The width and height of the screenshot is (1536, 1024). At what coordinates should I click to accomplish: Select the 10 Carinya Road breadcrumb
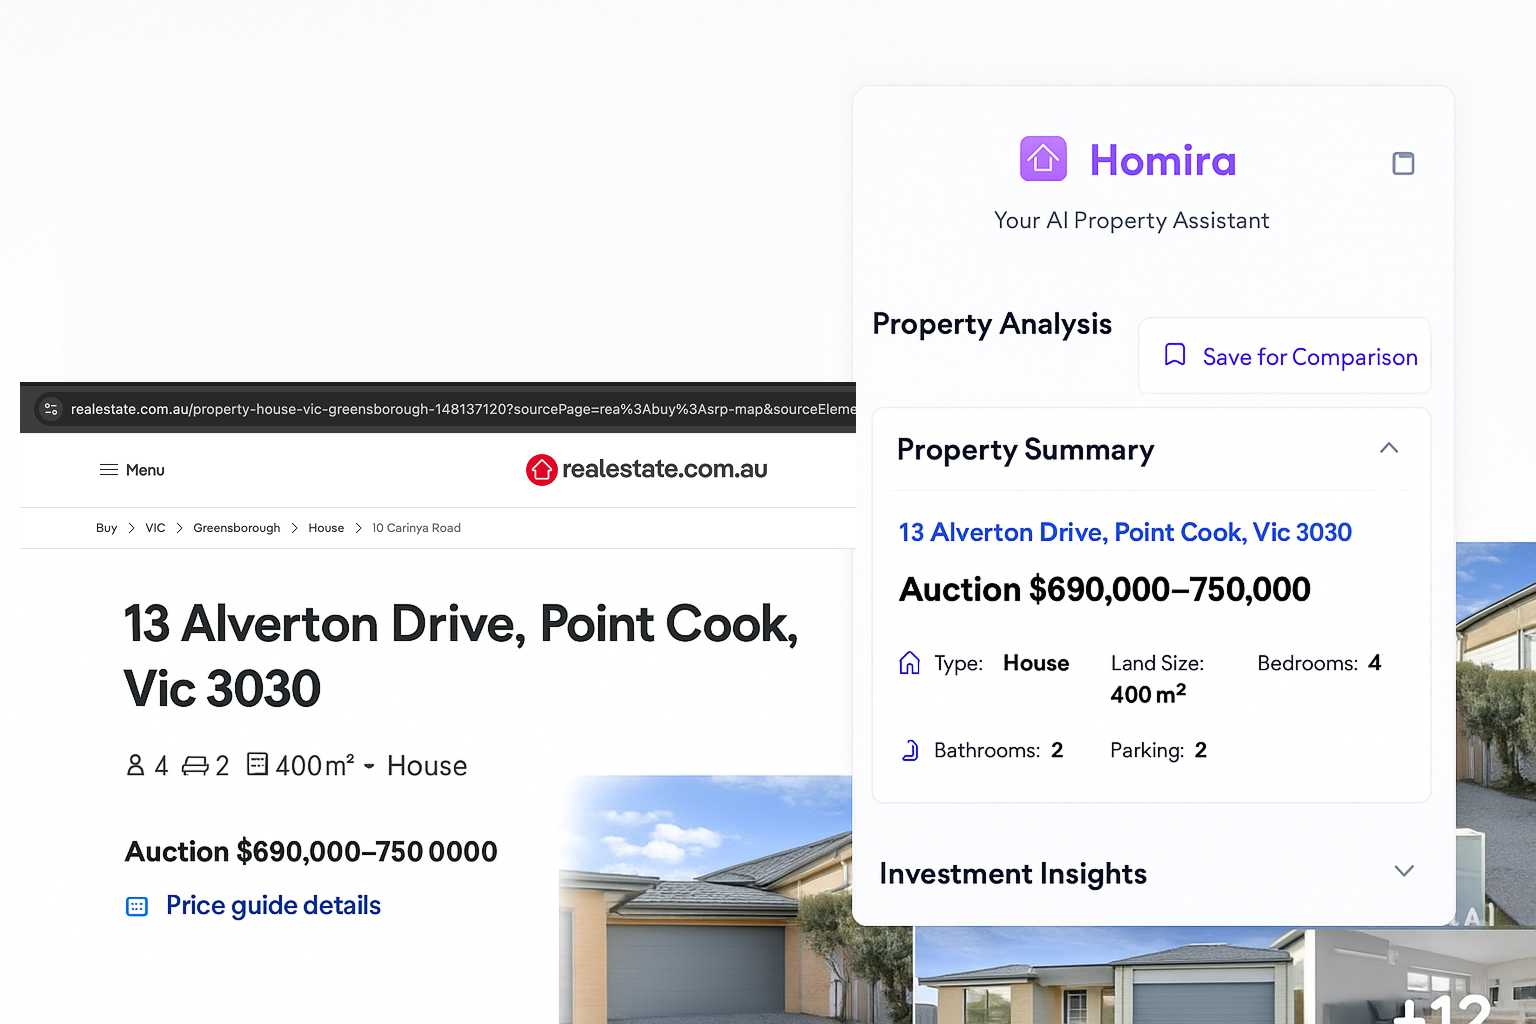coord(416,528)
